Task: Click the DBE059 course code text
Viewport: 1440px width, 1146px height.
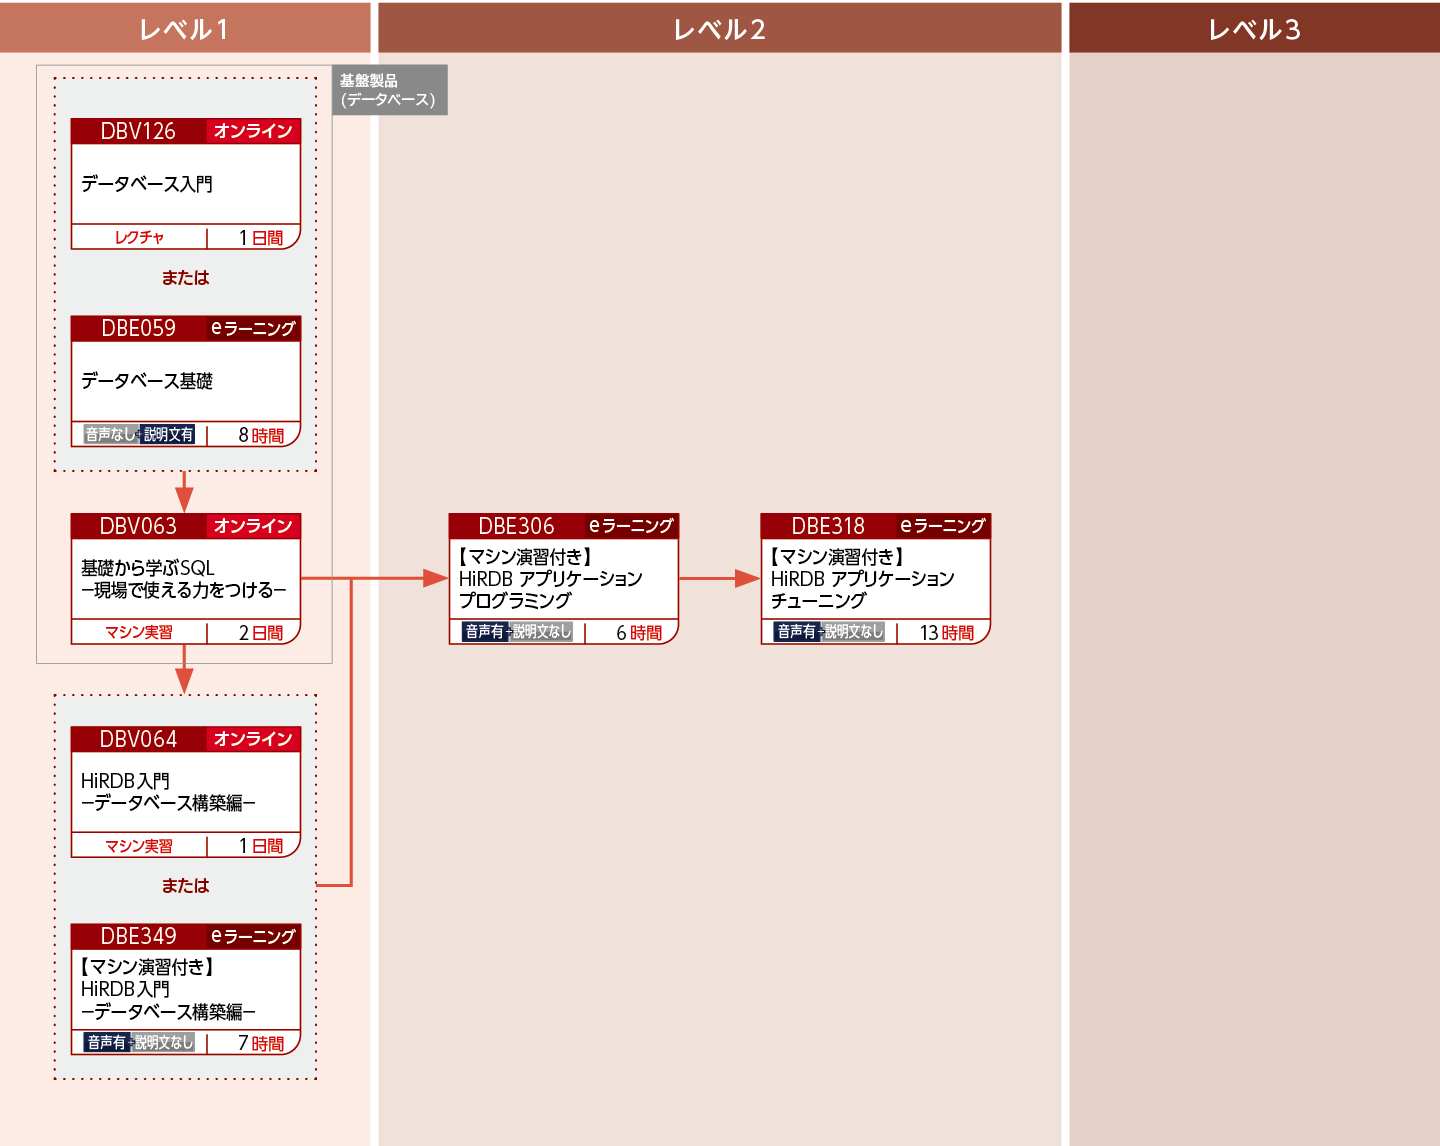Action: point(138,328)
